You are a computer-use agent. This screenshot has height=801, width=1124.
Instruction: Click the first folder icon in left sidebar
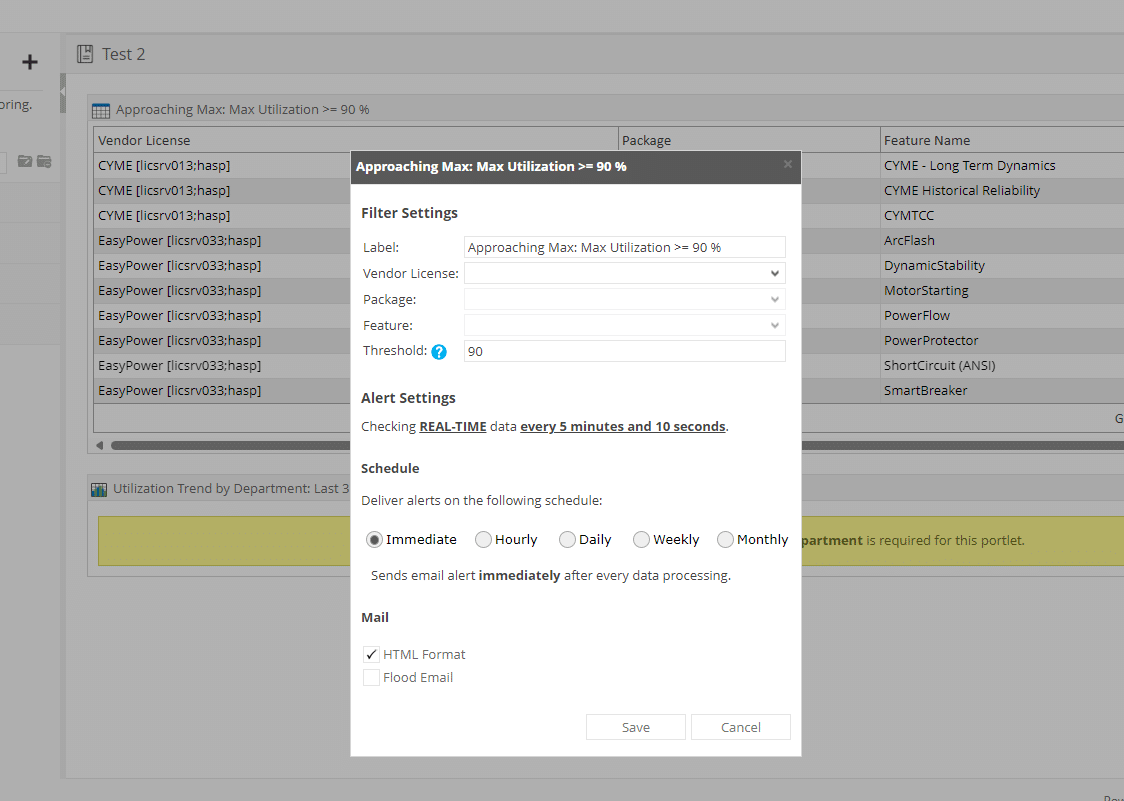click(25, 161)
